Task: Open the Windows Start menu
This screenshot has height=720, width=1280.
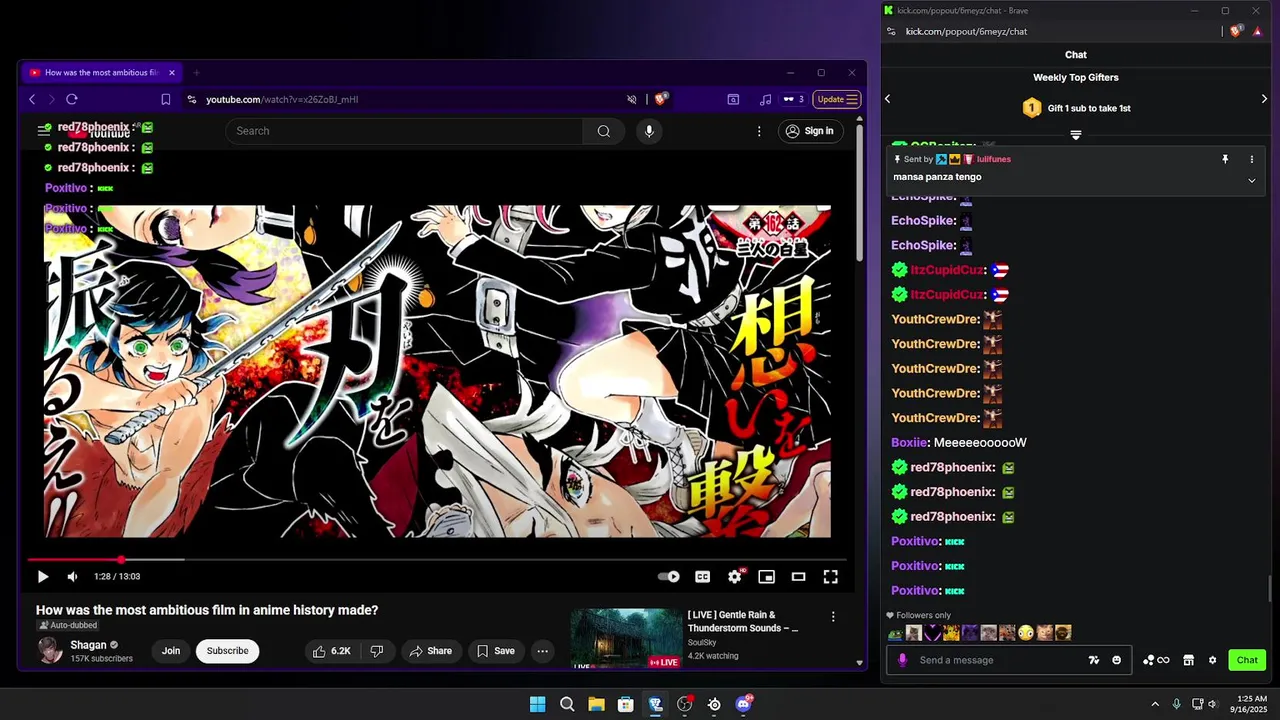Action: (538, 705)
